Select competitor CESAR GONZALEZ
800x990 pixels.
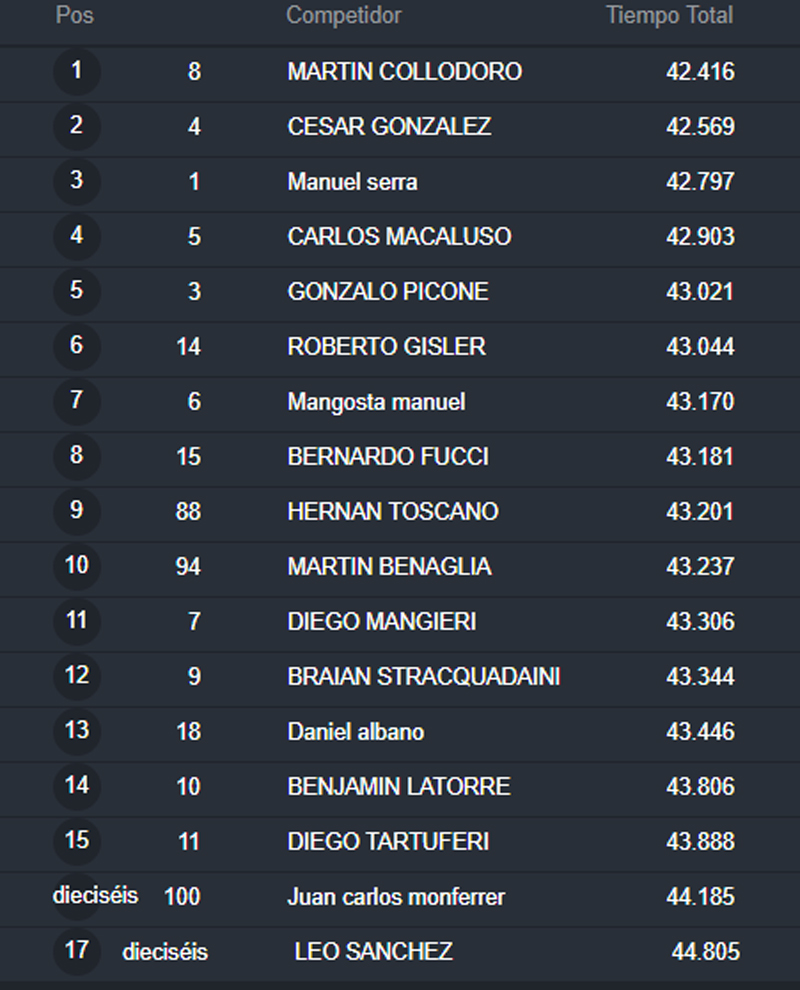[x=389, y=126]
